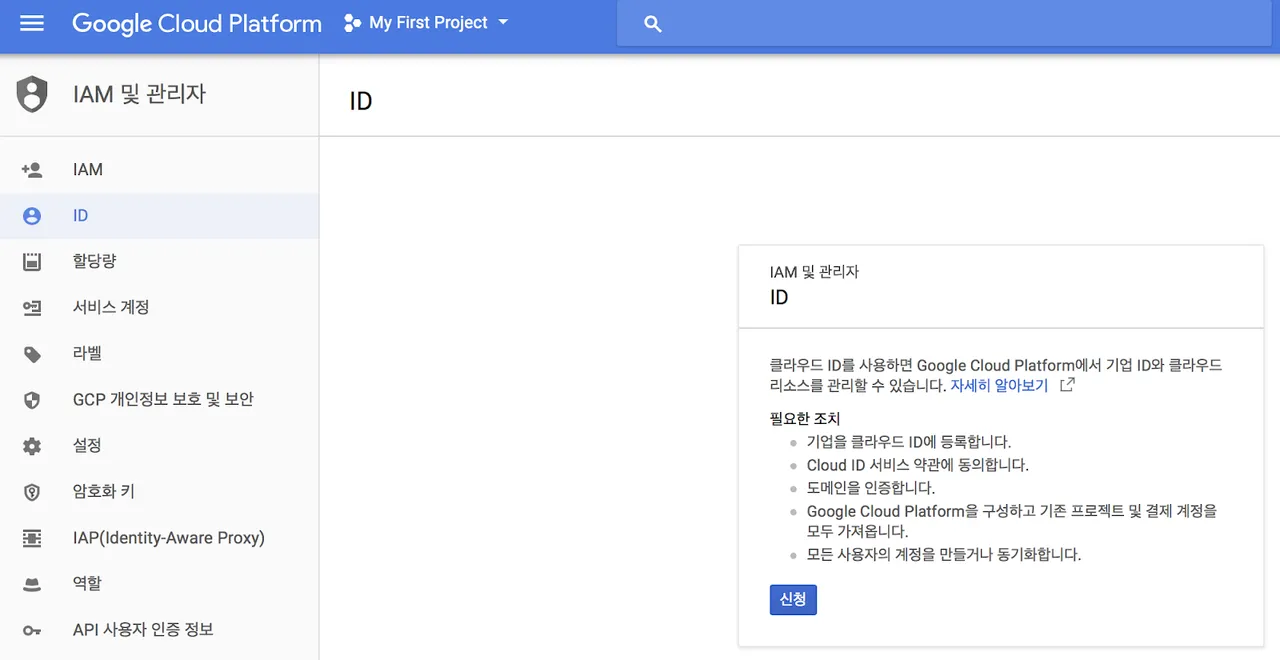Screen dimensions: 1280x660
Task: Click the card subtitle 'IAM 및 관리자'
Action: (814, 272)
